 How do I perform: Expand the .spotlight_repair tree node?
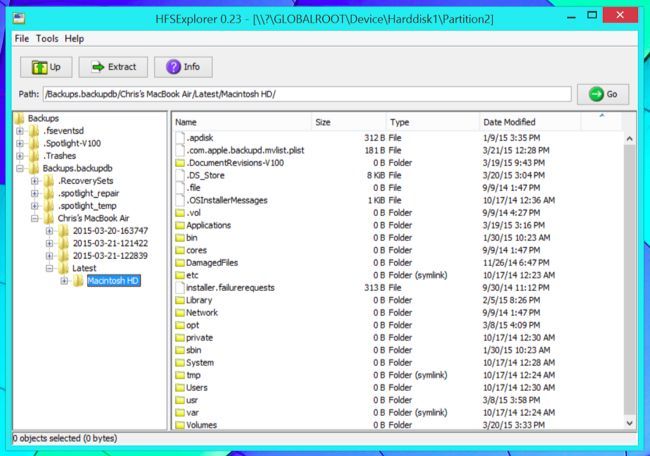34,193
